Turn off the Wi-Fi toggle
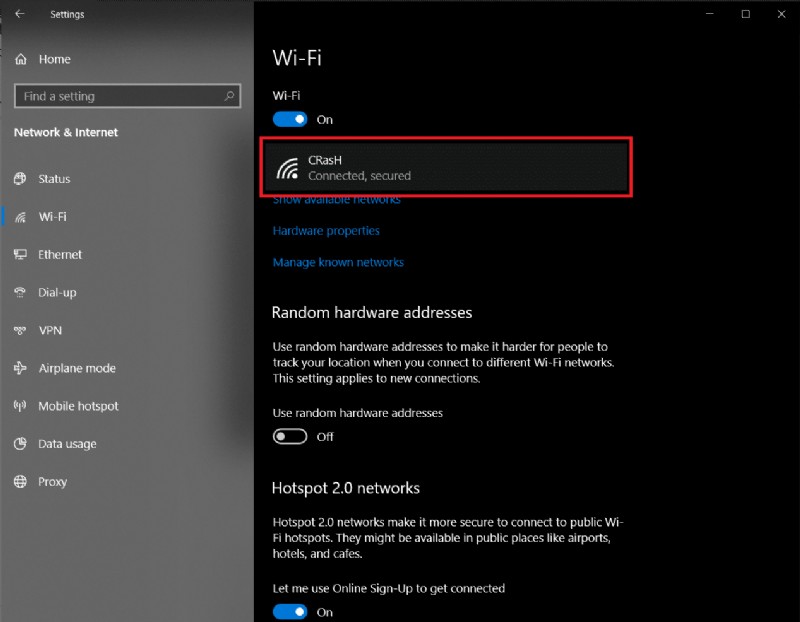800x622 pixels. pyautogui.click(x=290, y=119)
